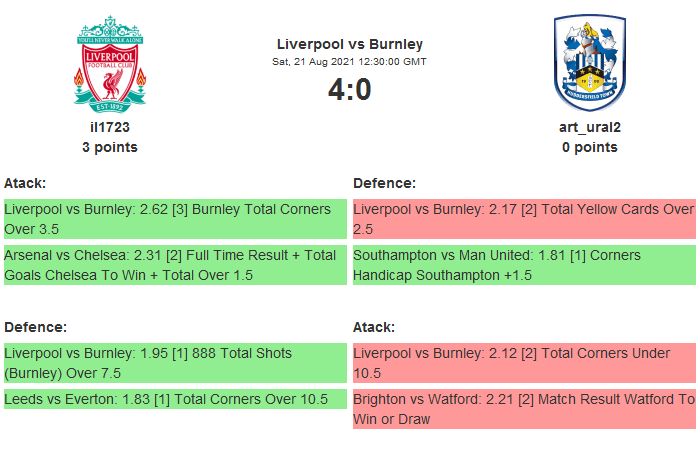This screenshot has width=700, height=460.
Task: Click the 0 points label under art_ural2
Action: click(x=589, y=147)
